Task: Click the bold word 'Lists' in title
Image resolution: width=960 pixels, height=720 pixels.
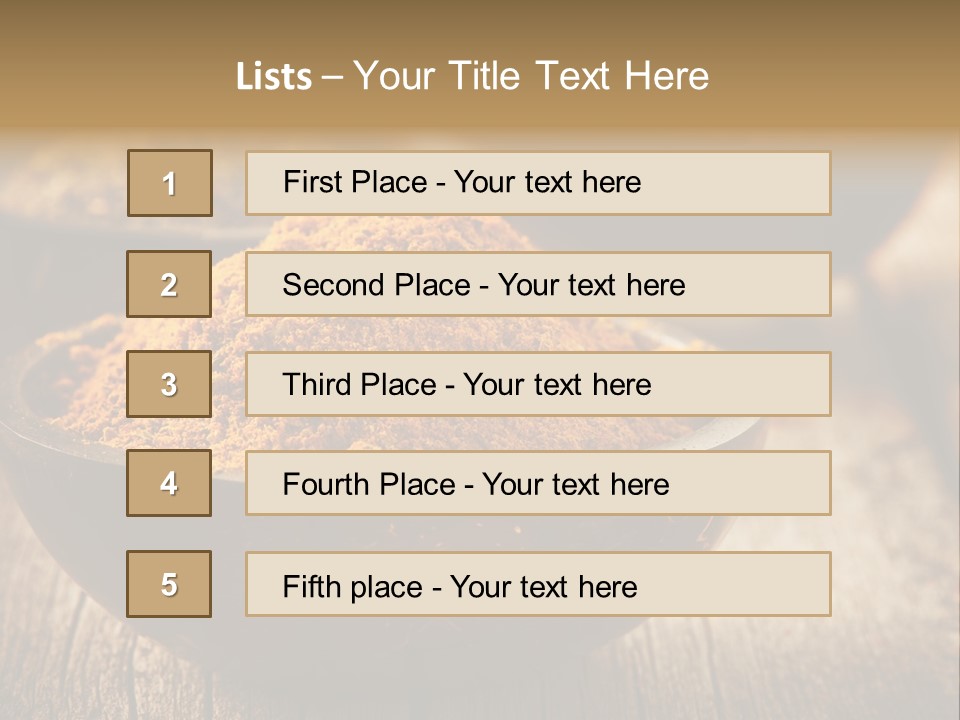Action: (x=274, y=77)
